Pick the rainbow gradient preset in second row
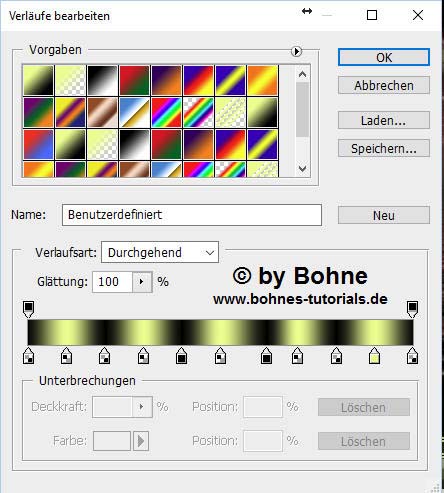444x493 pixels. click(x=166, y=112)
